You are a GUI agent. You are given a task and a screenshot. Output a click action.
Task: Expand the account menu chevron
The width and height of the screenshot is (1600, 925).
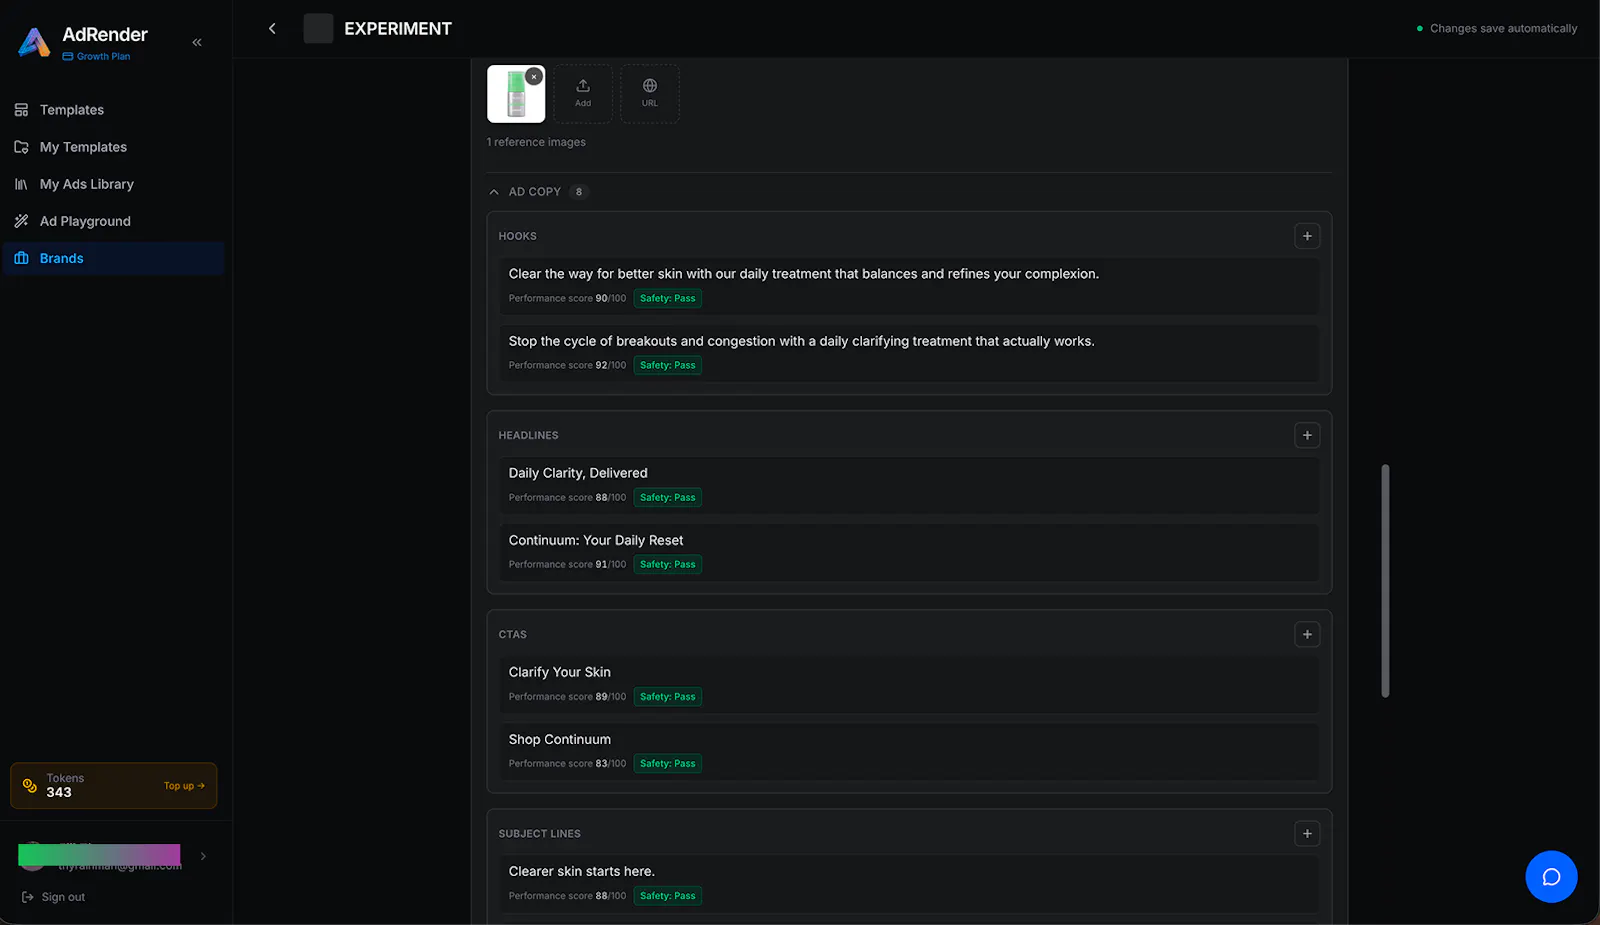[203, 856]
